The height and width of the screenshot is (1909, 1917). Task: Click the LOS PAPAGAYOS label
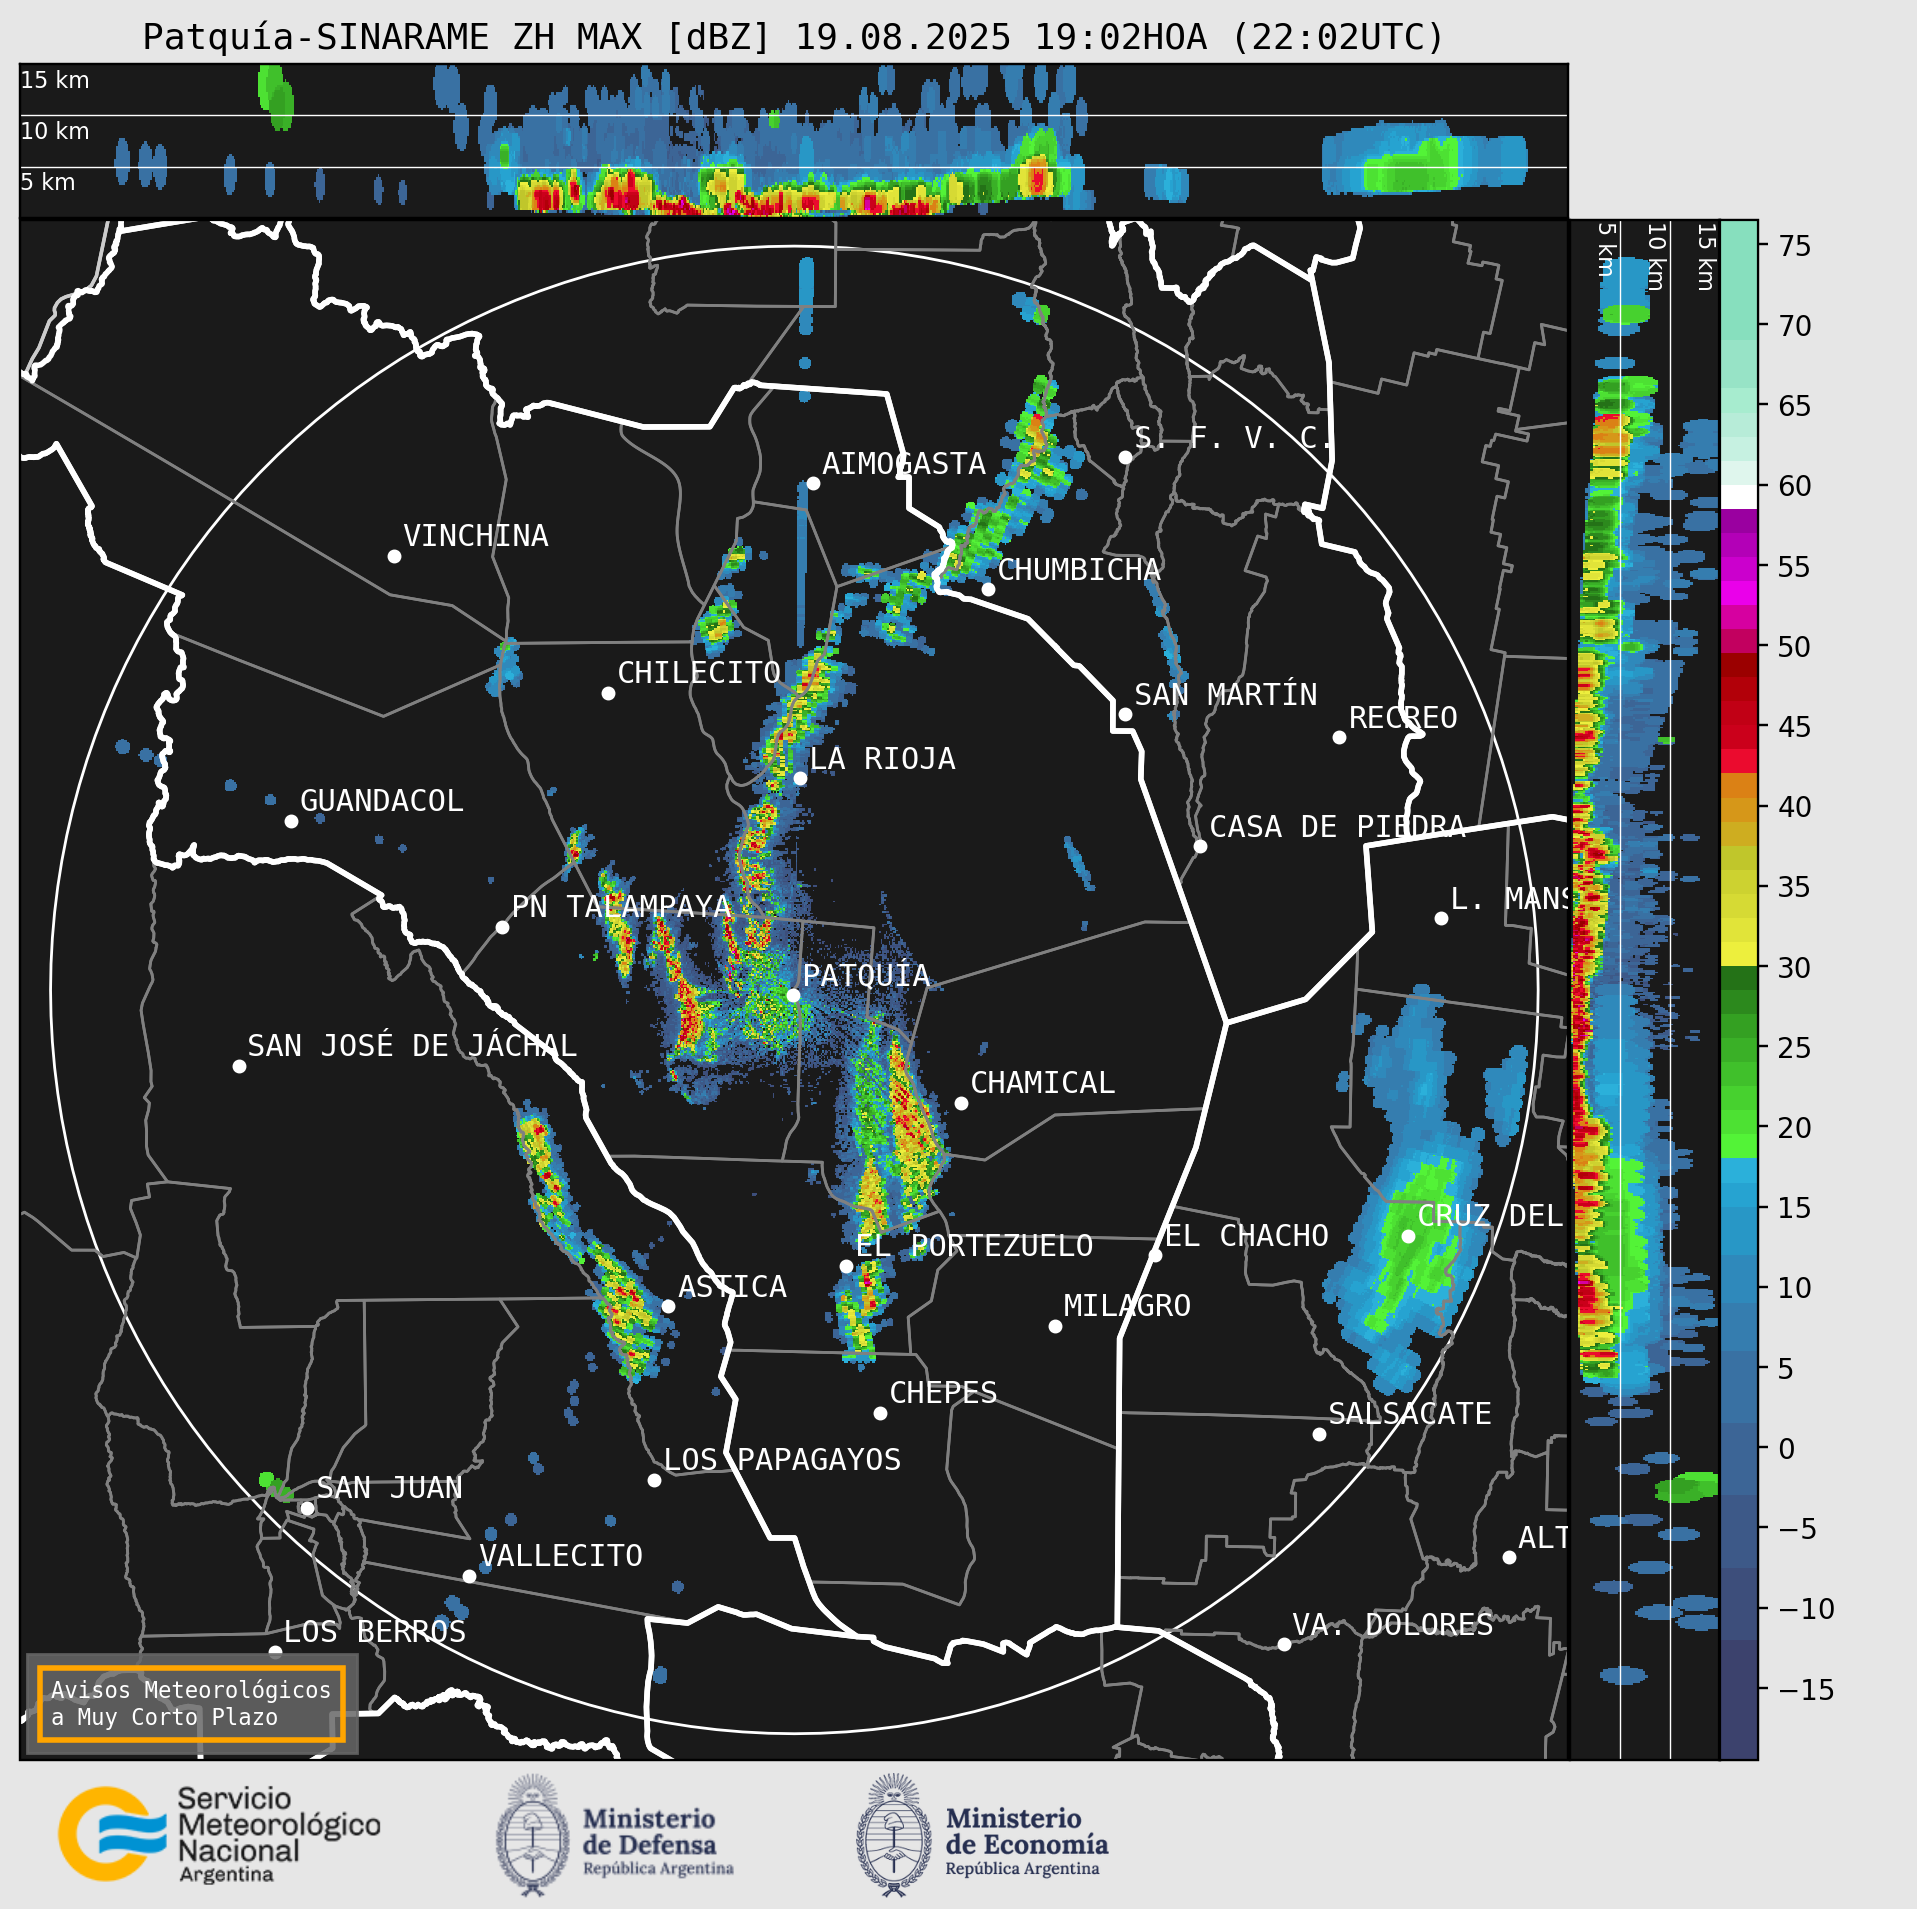(x=782, y=1459)
